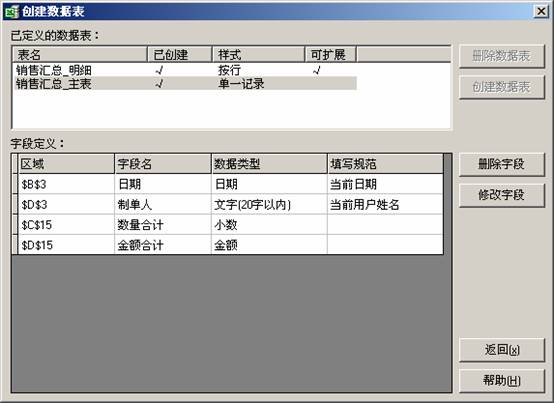Click the 数量合计 field name cell
The width and height of the screenshot is (554, 403).
click(x=163, y=225)
